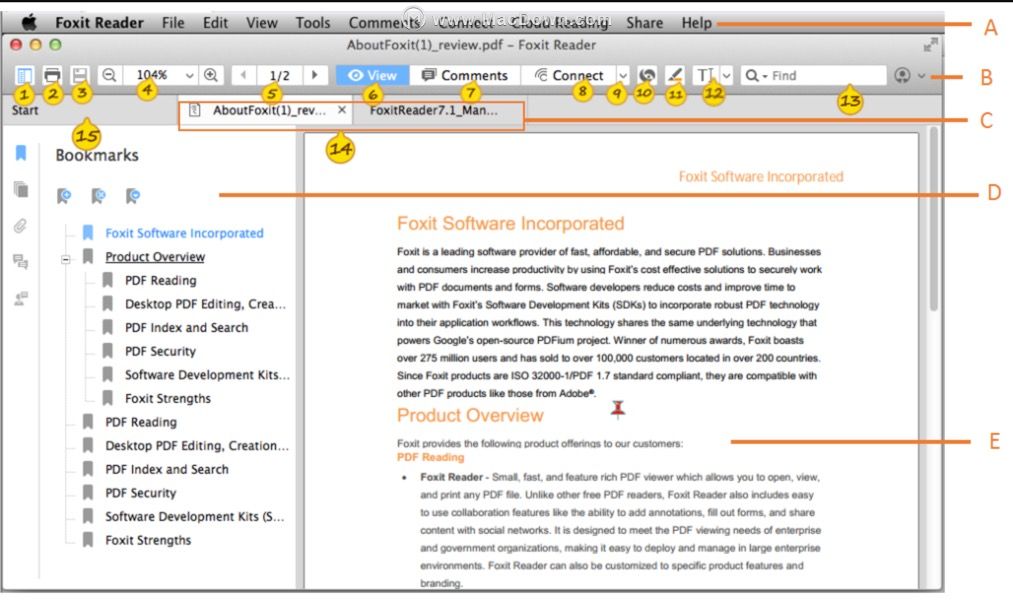Open the Signatures panel sidebar icon
The height and width of the screenshot is (600, 1013).
21,298
